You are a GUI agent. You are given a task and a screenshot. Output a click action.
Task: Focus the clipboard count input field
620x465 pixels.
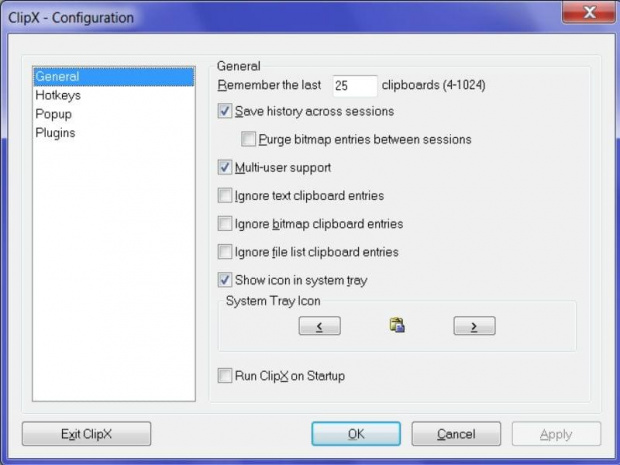click(355, 85)
